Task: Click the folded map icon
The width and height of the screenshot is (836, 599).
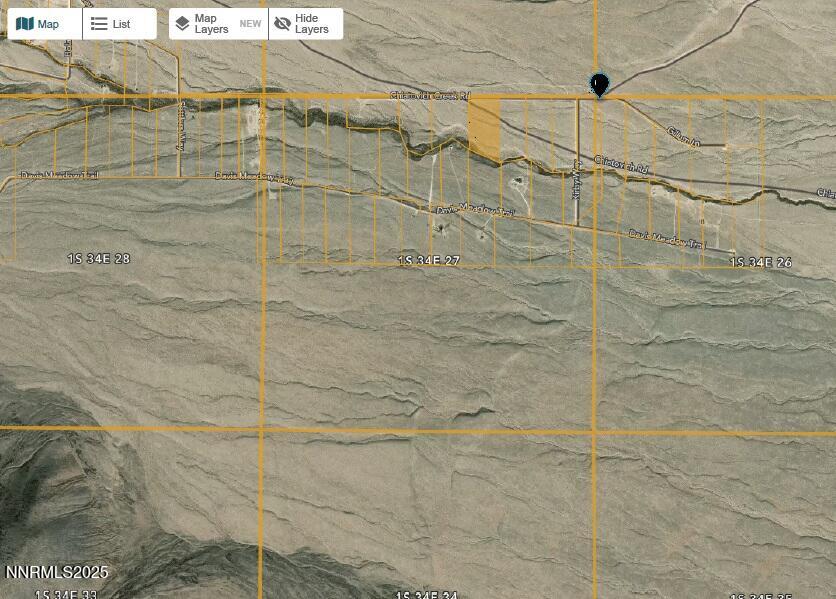Action: click(25, 24)
